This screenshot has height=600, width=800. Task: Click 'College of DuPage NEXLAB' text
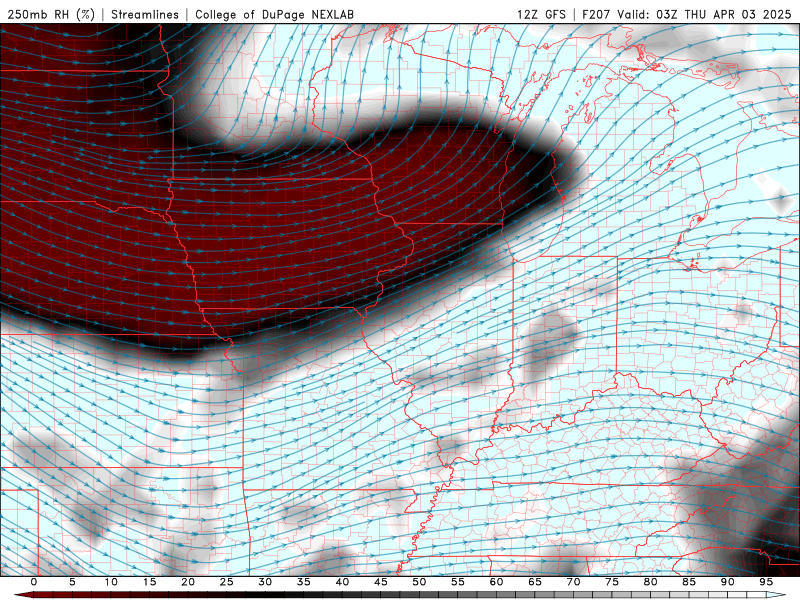pyautogui.click(x=274, y=14)
